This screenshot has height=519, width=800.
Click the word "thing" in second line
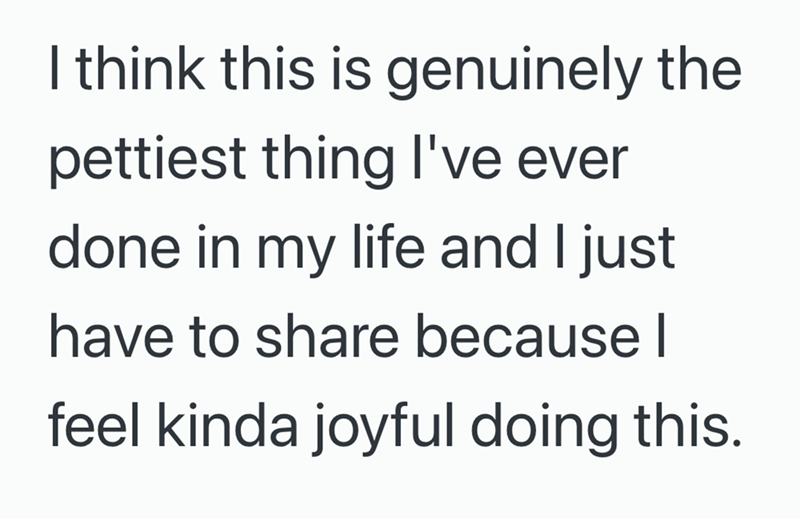(329, 161)
